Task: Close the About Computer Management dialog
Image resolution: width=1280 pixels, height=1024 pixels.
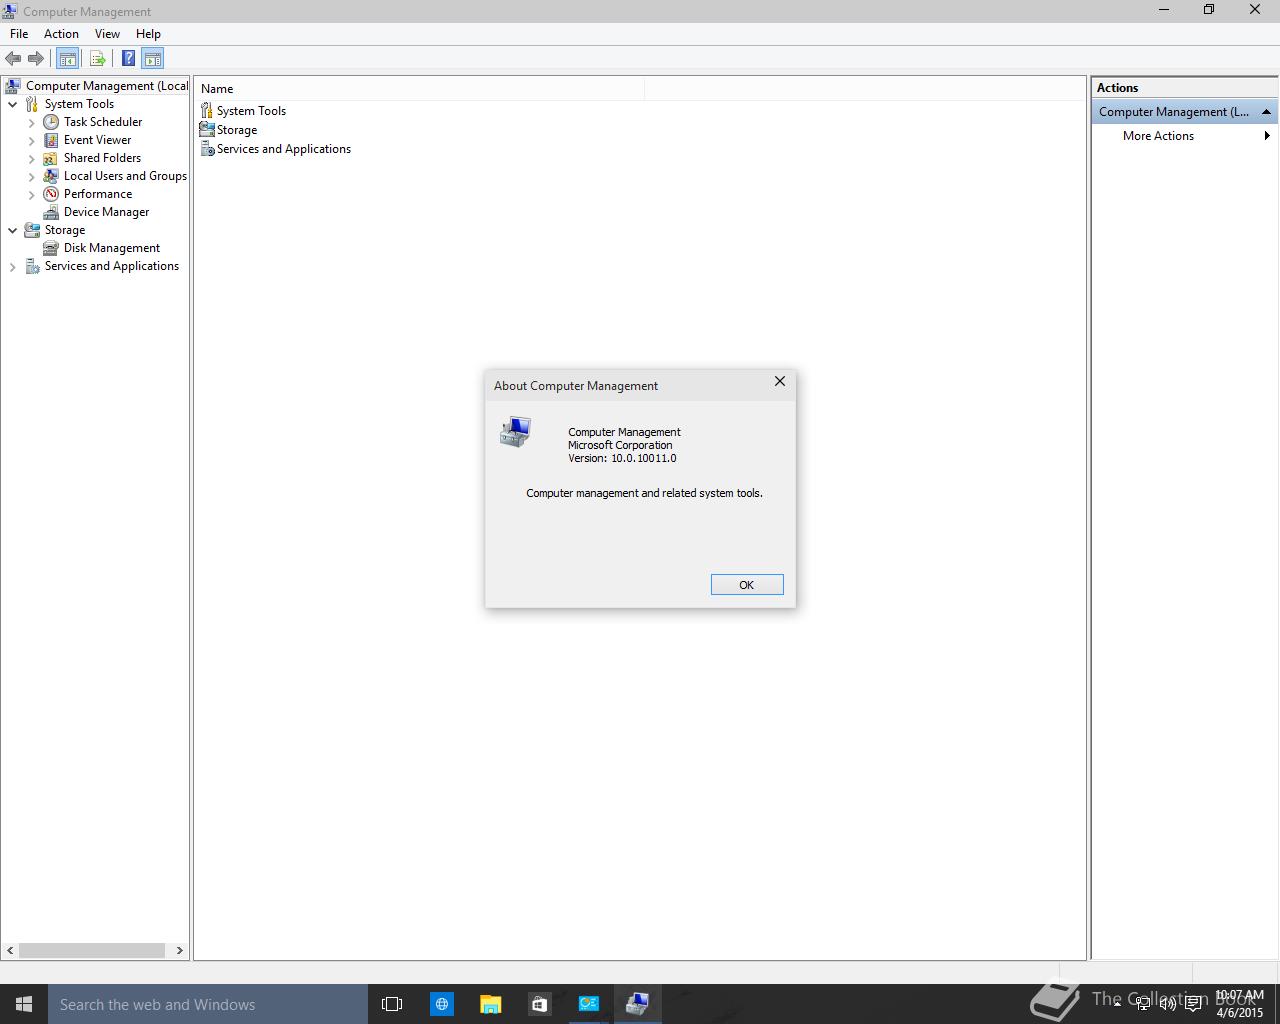Action: click(x=780, y=382)
